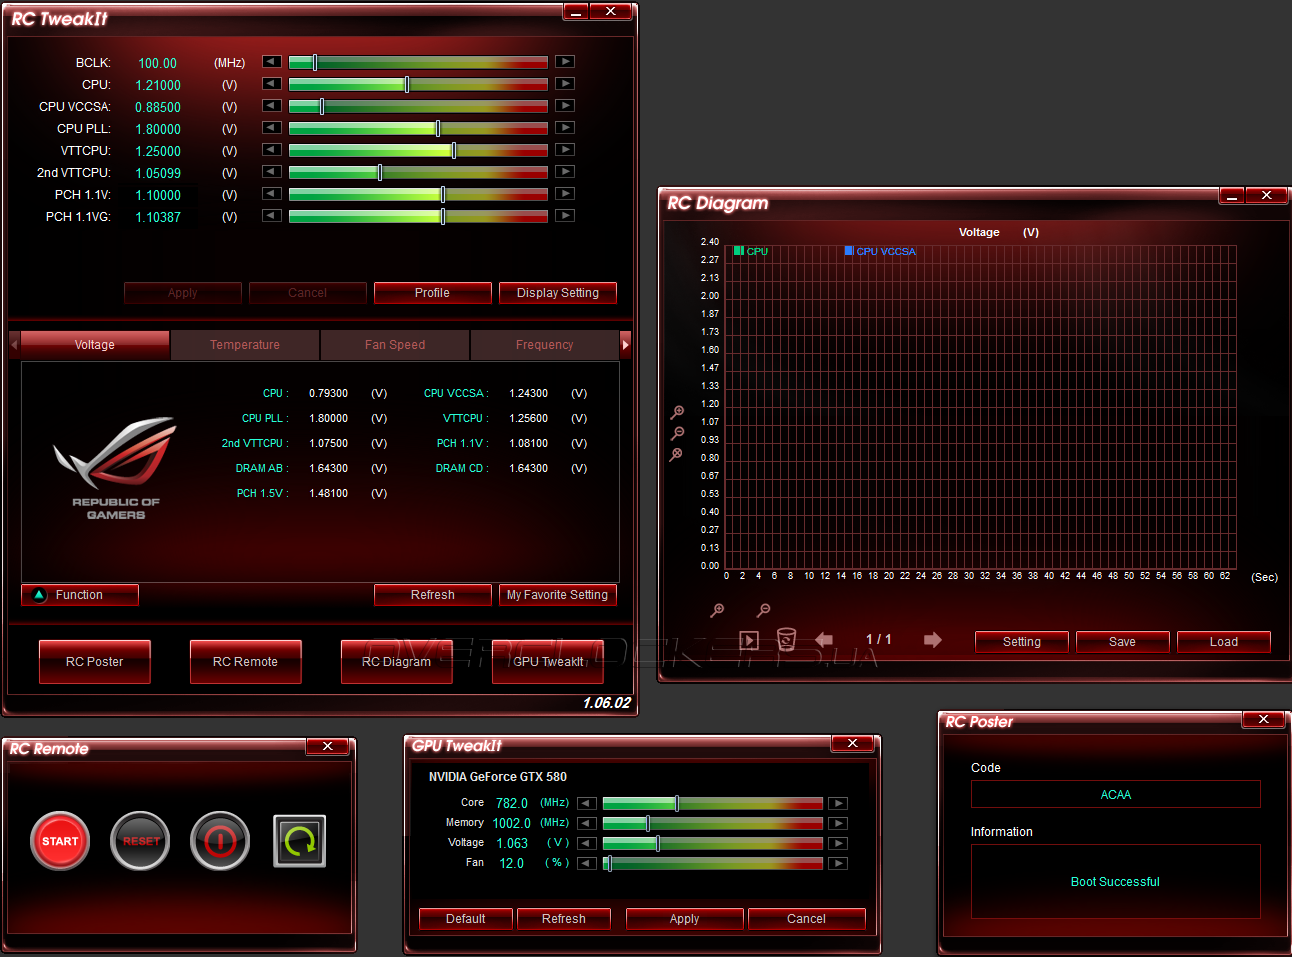This screenshot has width=1292, height=957.
Task: Lower the CPU voltage using its left arrow
Action: point(272,84)
